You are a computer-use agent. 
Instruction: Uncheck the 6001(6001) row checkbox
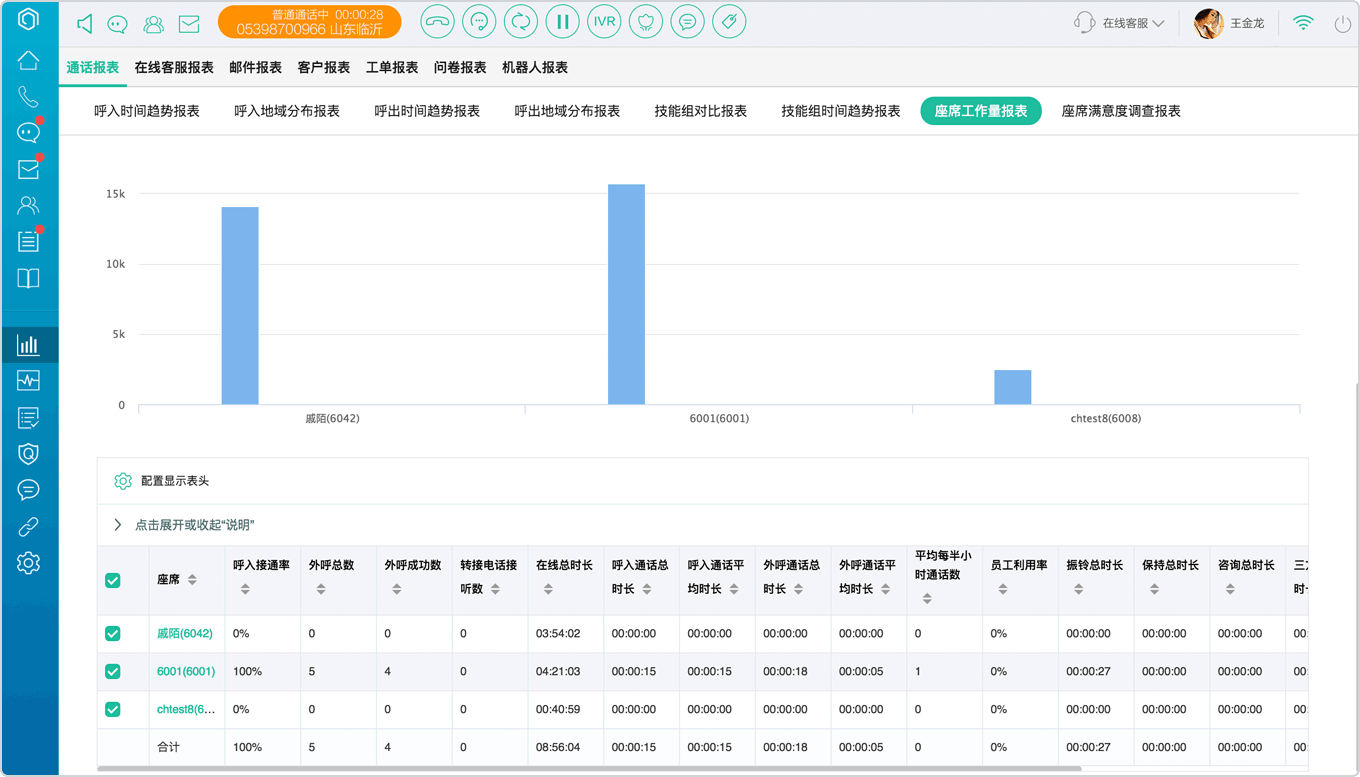coord(113,672)
